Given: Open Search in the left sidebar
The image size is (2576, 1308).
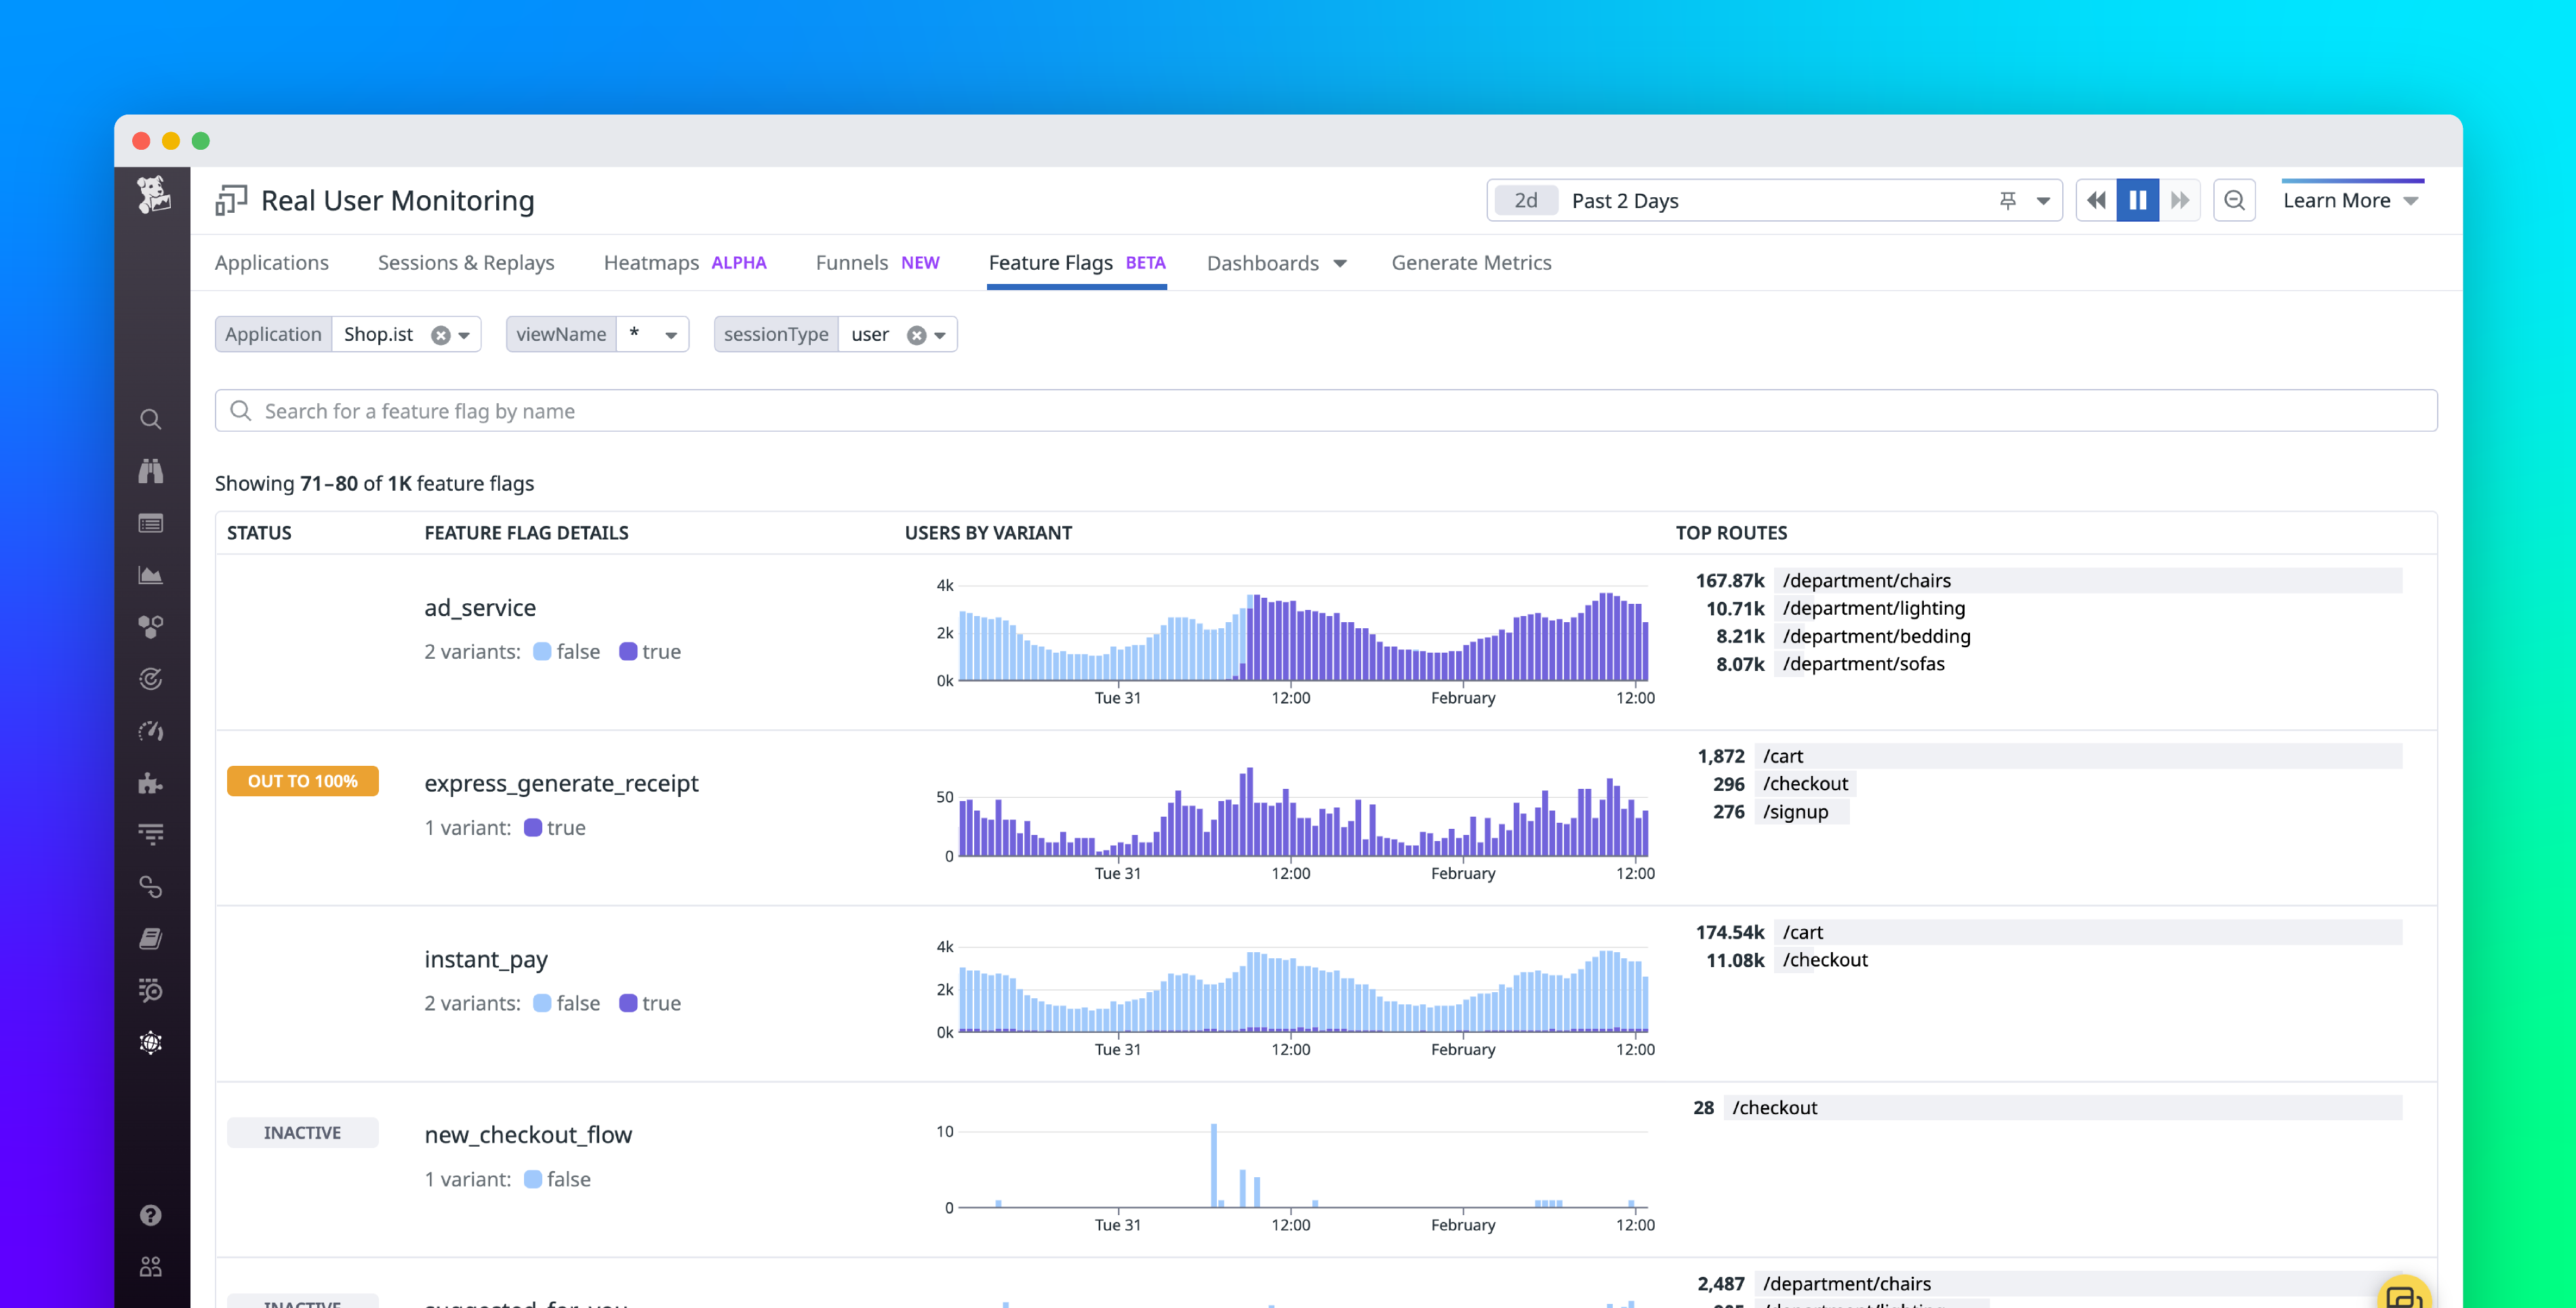Looking at the screenshot, I should point(151,419).
